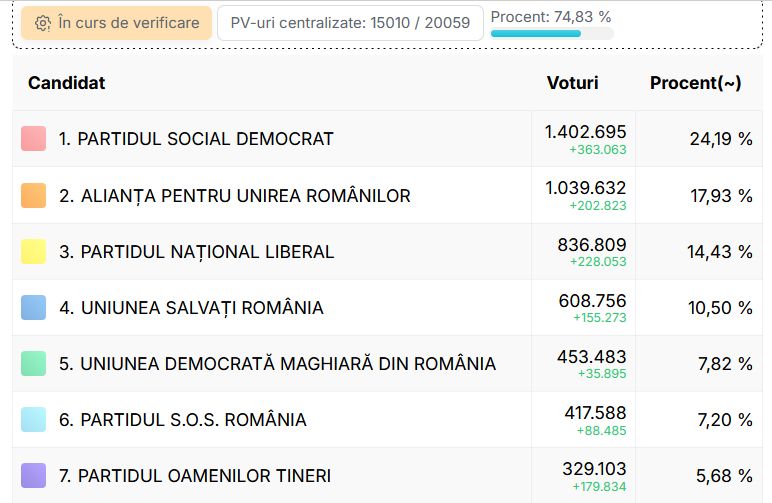Sort by the Voturi column header
Viewport: 772px width, 503px height.
[573, 83]
